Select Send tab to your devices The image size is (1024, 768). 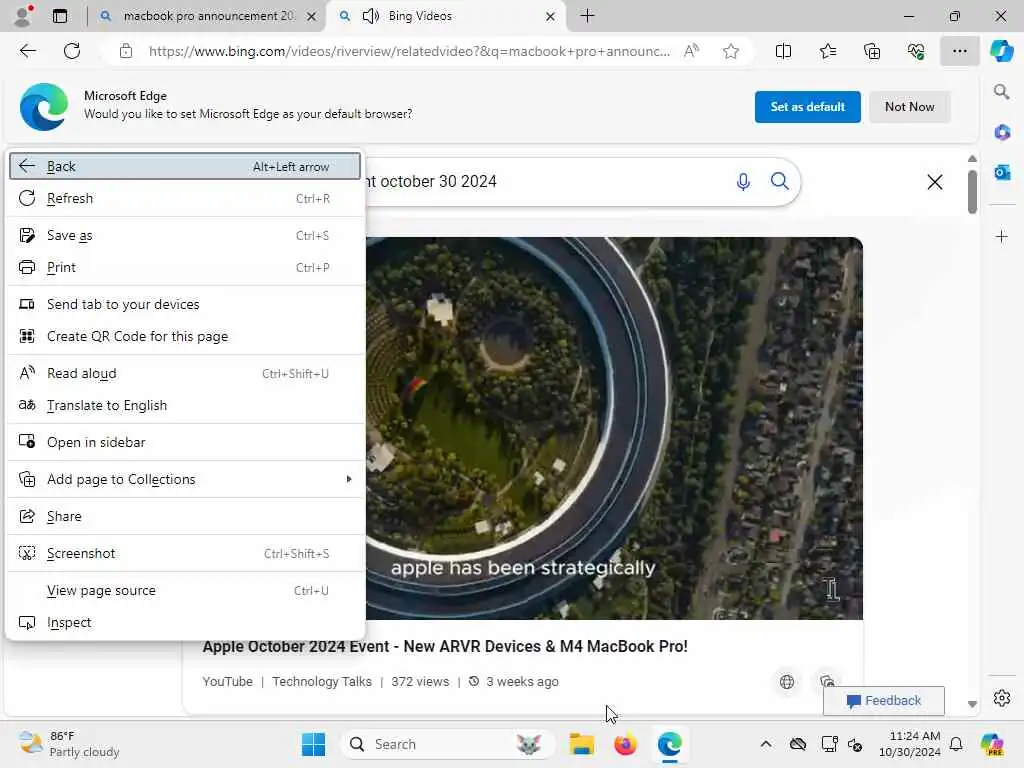click(x=185, y=304)
